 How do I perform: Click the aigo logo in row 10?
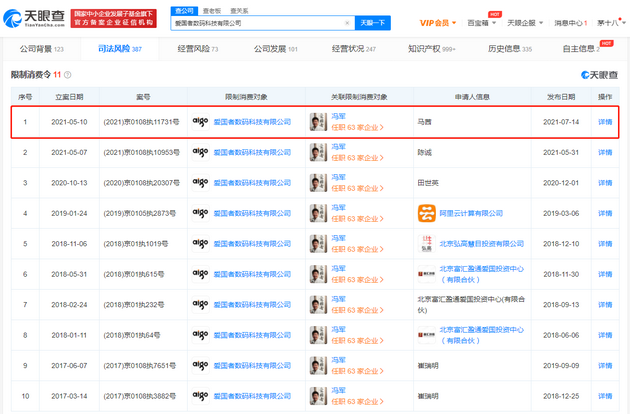[x=200, y=396]
